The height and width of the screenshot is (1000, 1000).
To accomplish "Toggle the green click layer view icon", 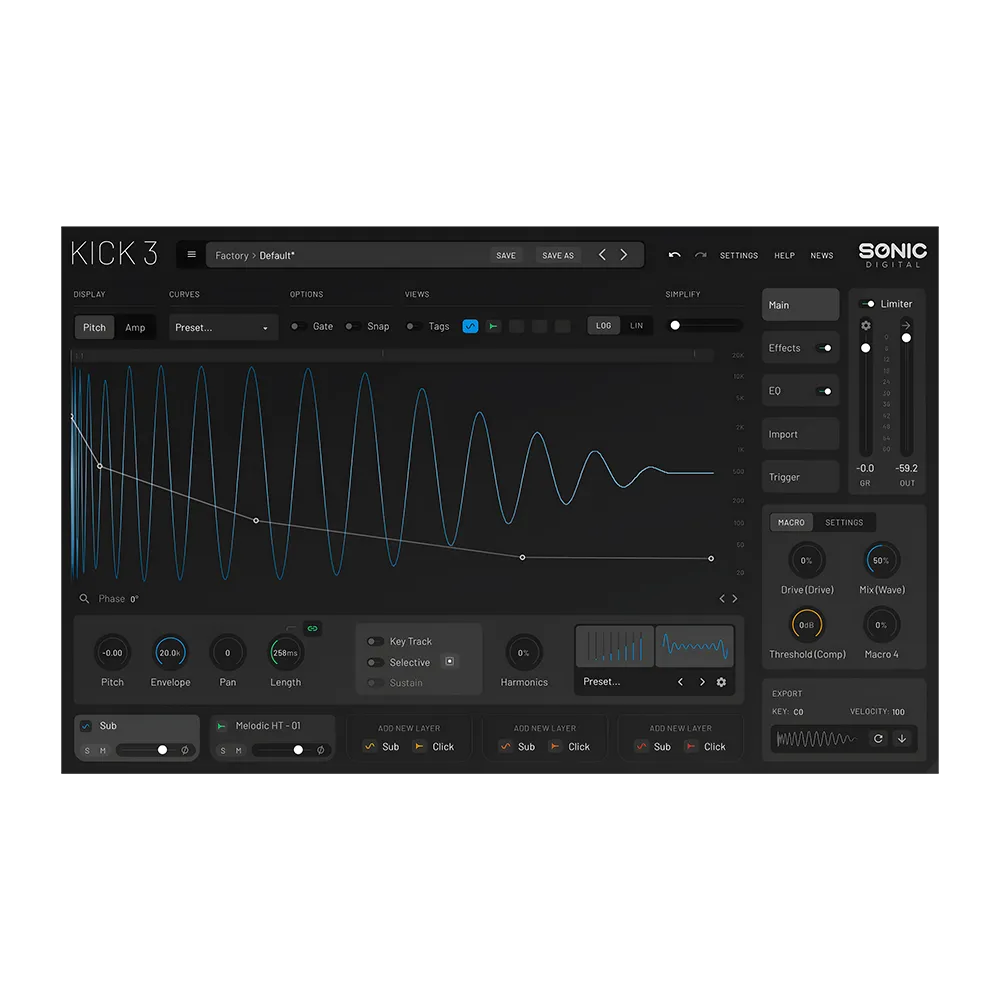I will coord(493,326).
